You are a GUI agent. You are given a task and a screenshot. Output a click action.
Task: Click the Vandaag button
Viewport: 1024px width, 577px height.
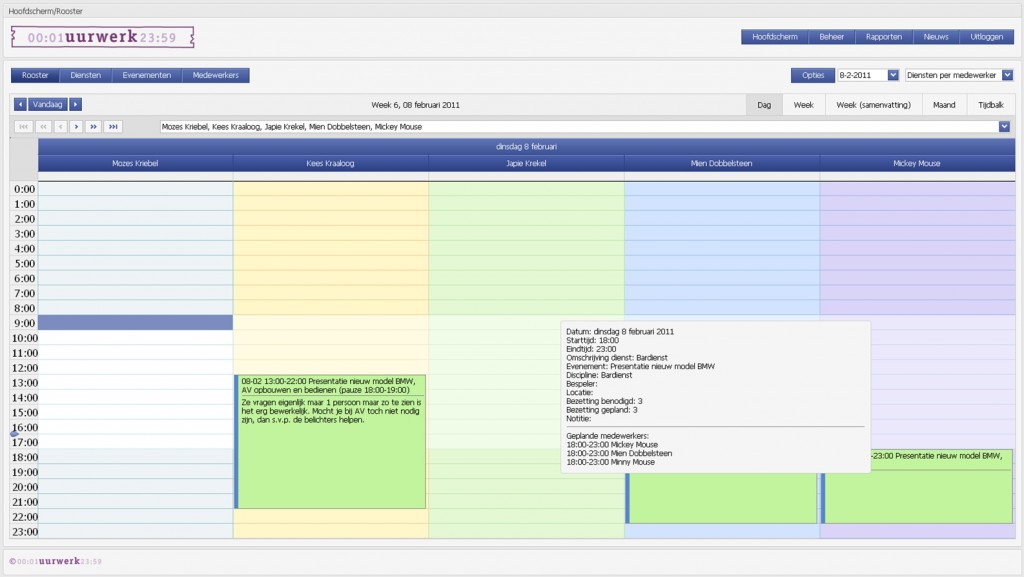[48, 104]
